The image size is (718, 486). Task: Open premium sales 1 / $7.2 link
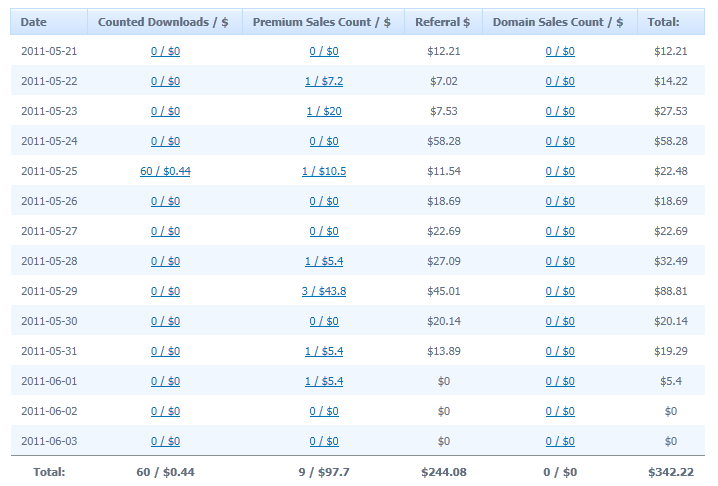324,82
